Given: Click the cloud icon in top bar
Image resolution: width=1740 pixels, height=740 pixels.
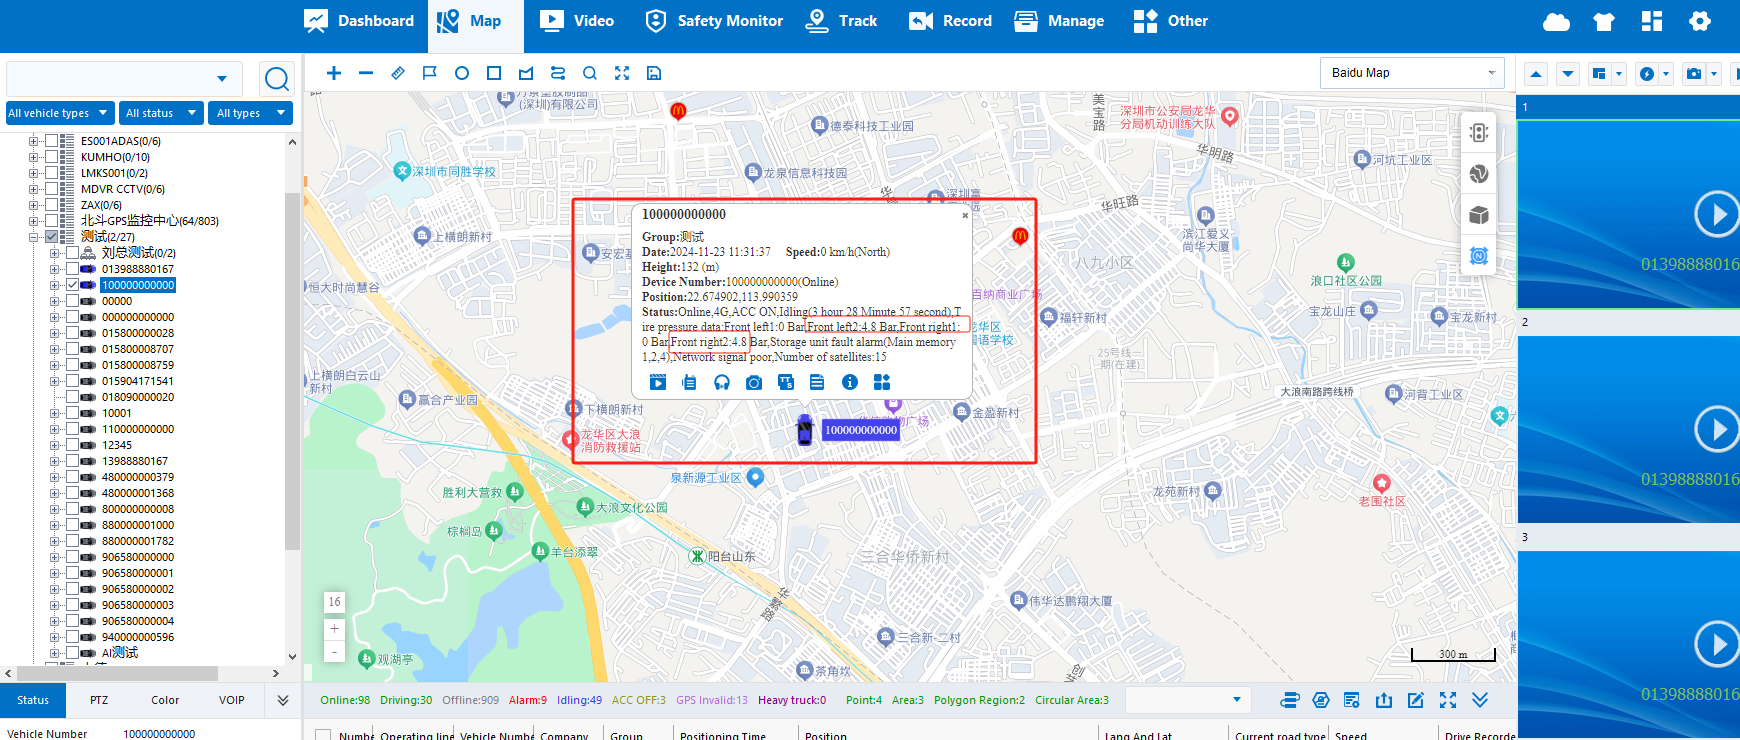Looking at the screenshot, I should coord(1556,22).
